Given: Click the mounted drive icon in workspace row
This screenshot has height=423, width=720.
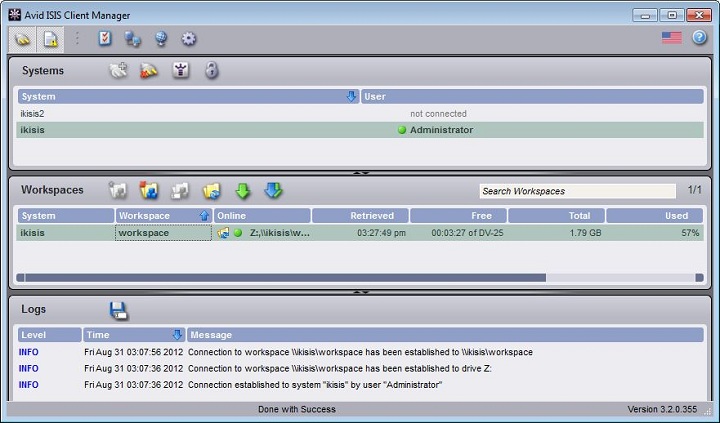Looking at the screenshot, I should click(x=224, y=233).
